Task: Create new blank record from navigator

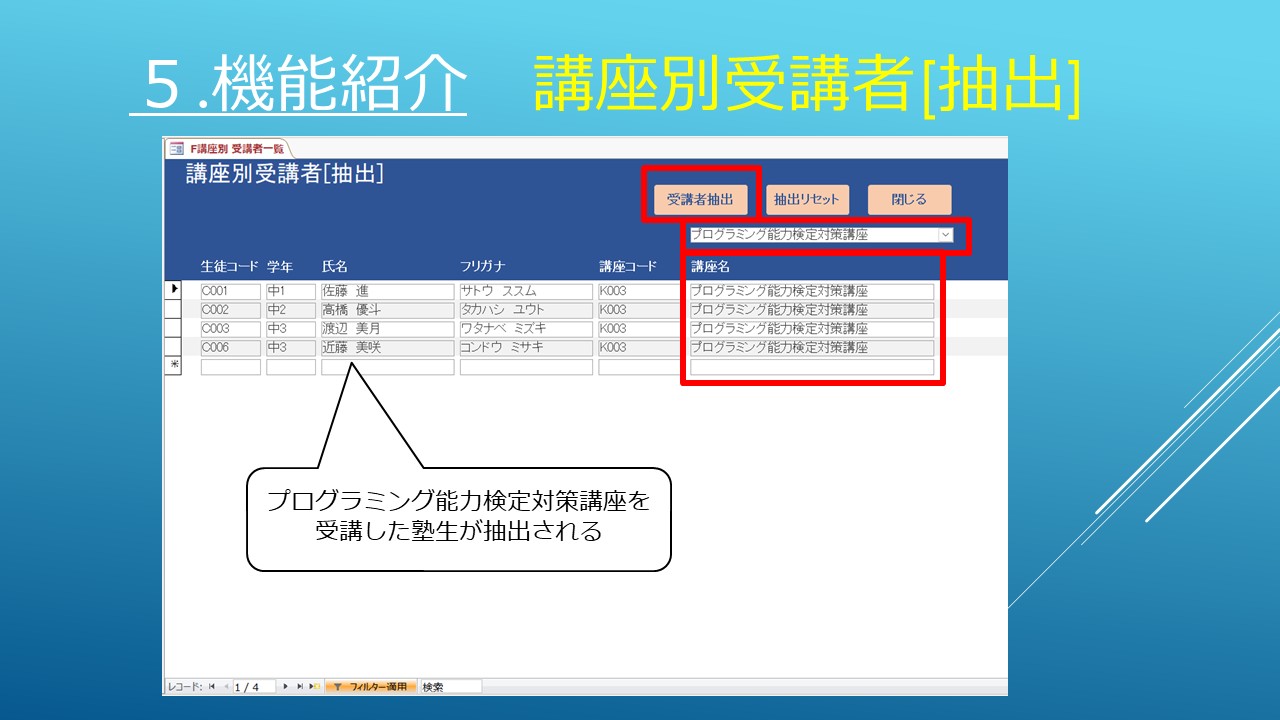Action: (314, 687)
